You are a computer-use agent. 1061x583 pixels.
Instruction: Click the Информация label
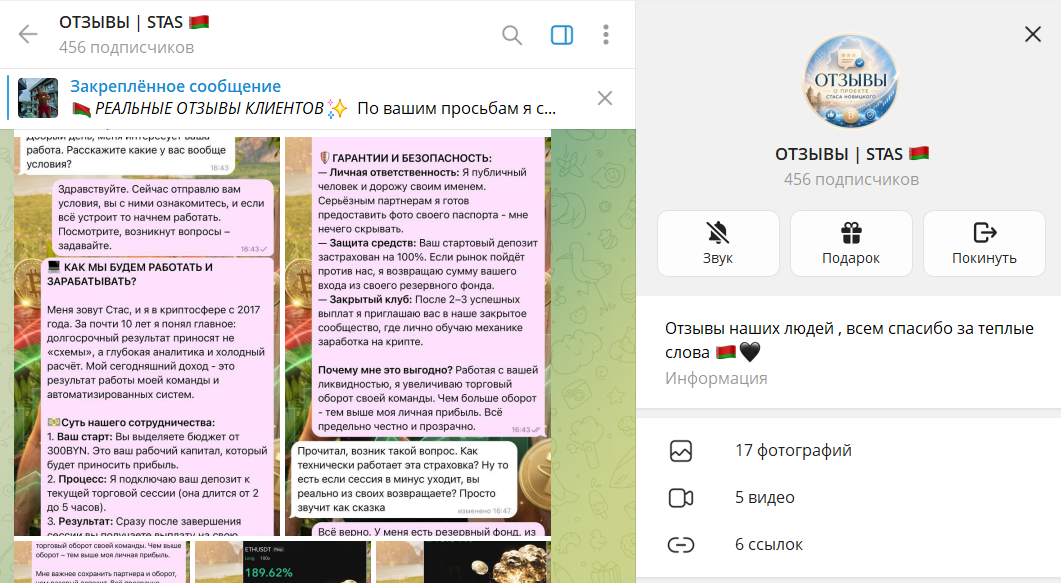pos(716,378)
